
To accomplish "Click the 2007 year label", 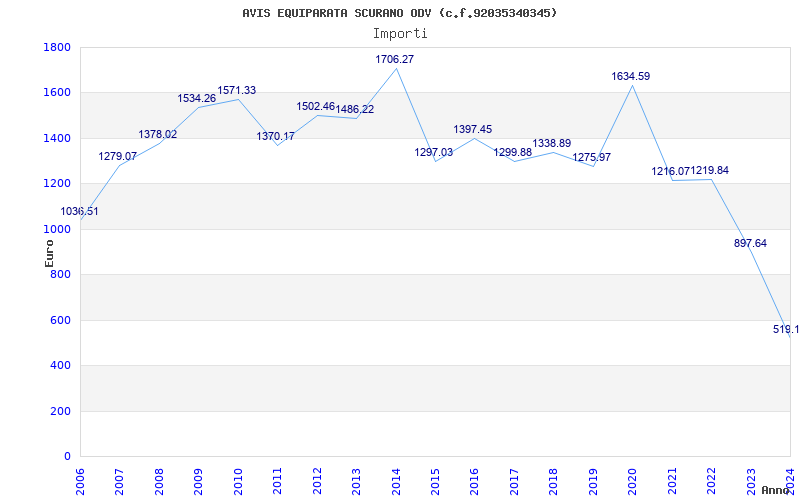I will (120, 481).
